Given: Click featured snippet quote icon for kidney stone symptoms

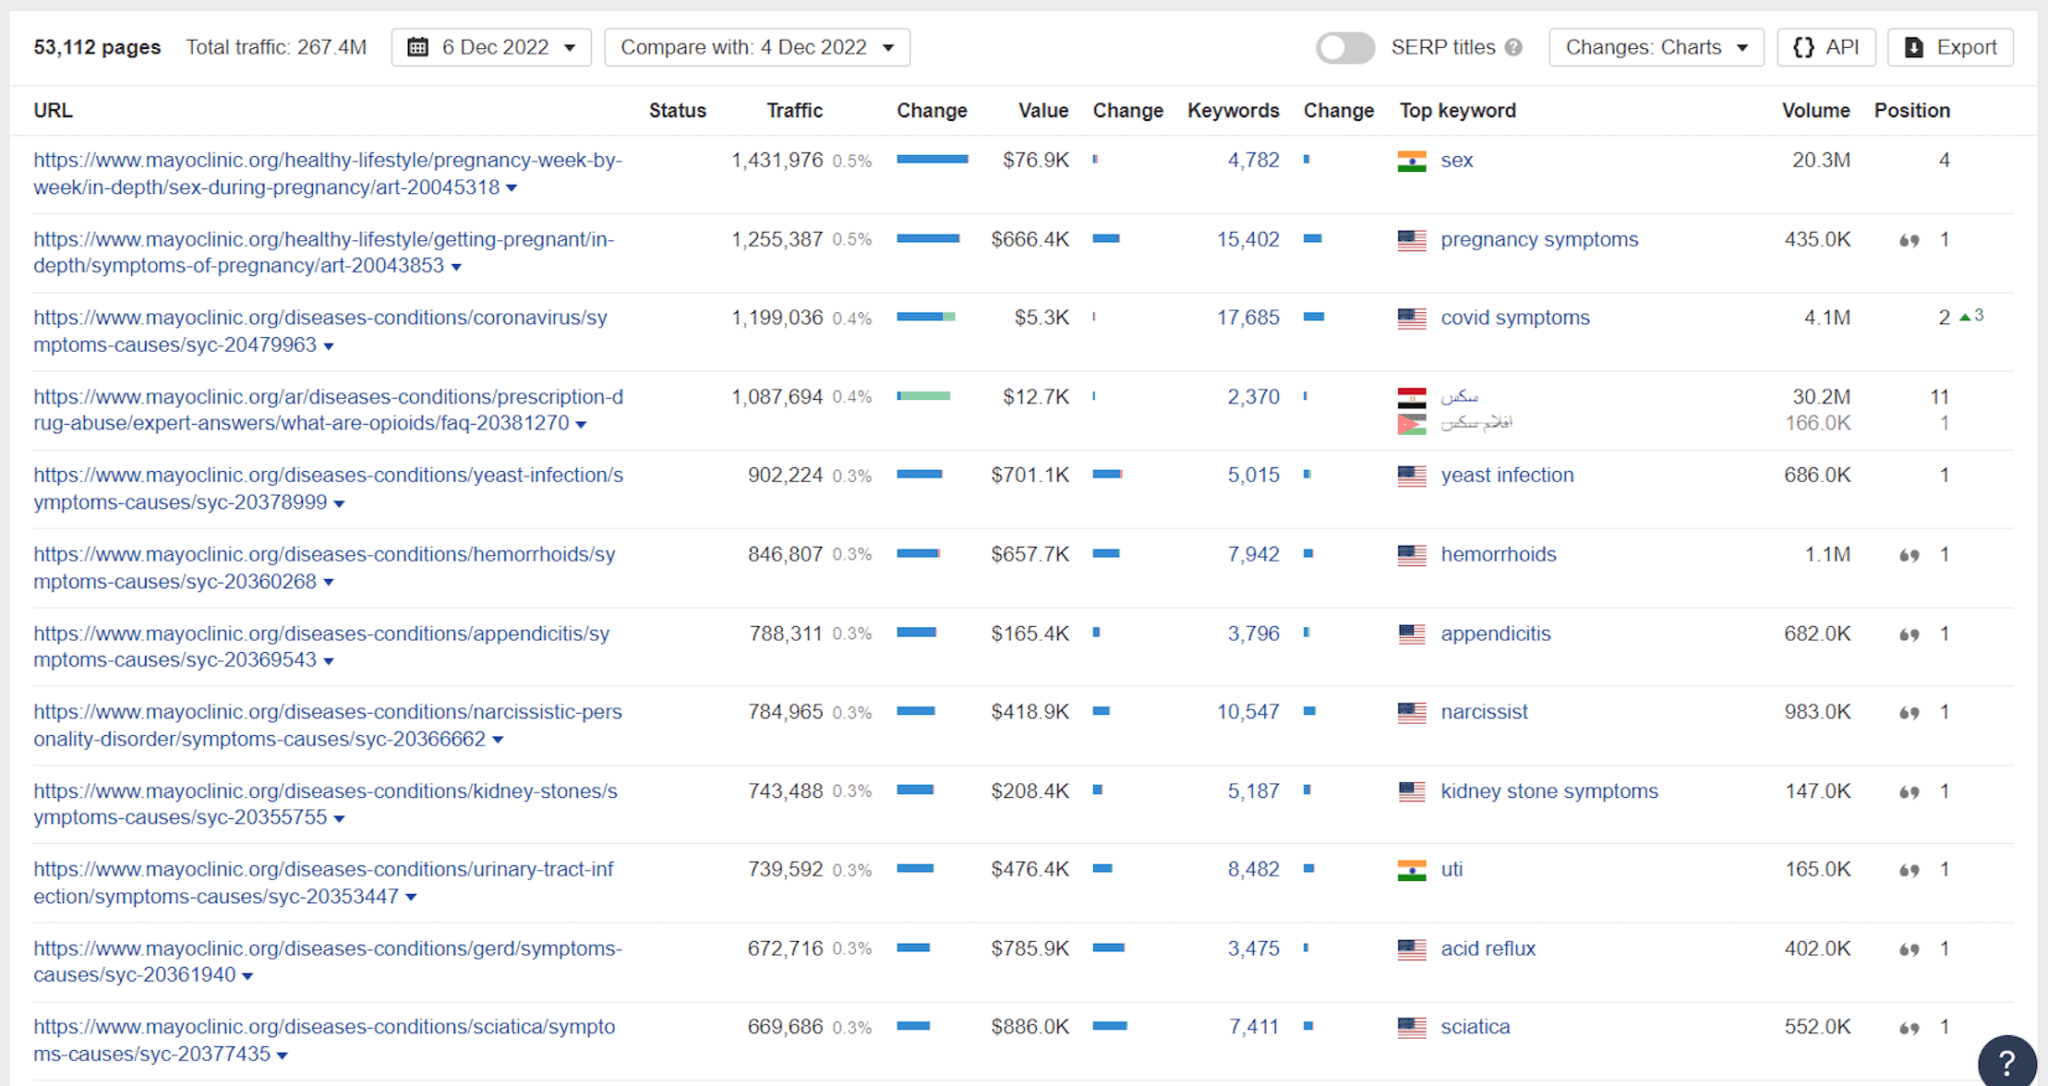Looking at the screenshot, I should pos(1909,792).
